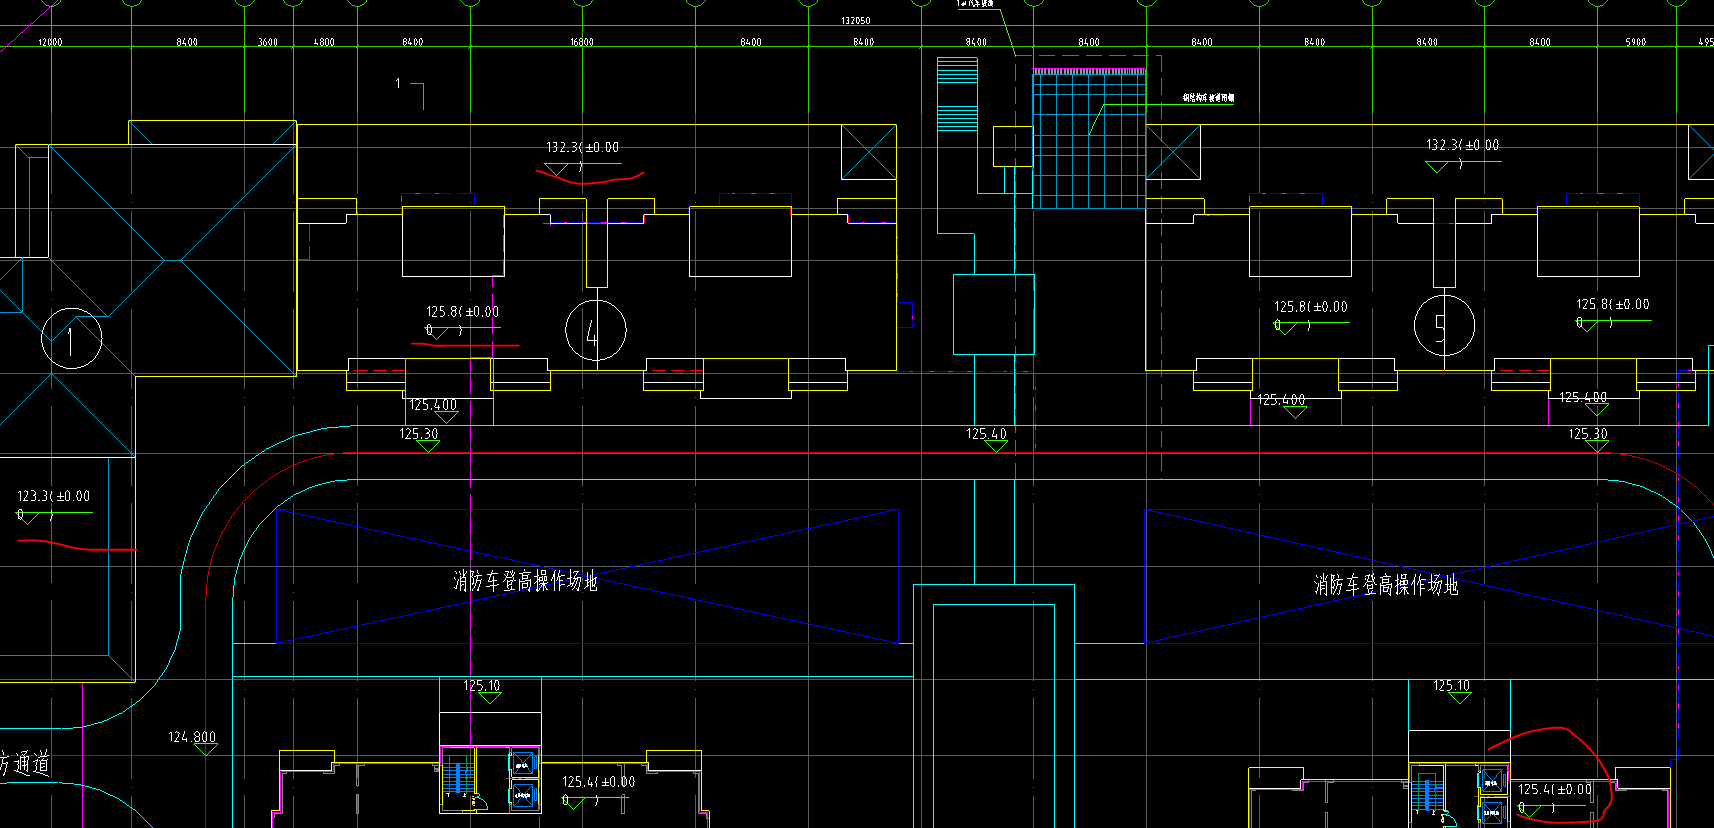Select 125.10 label above right stair core
Viewport: 1714px width, 828px height.
(1451, 686)
